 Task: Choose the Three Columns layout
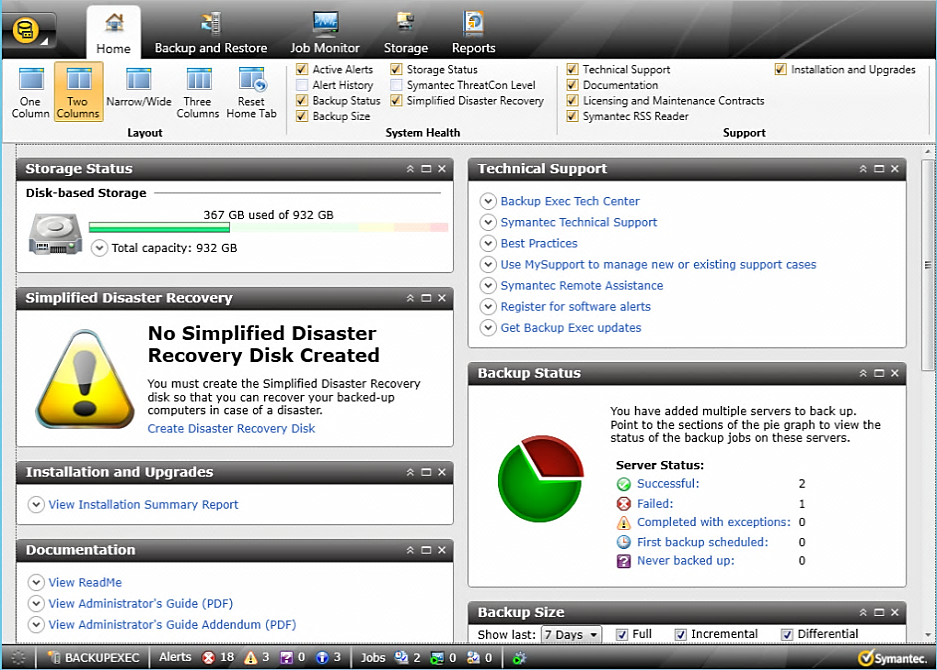pos(198,92)
